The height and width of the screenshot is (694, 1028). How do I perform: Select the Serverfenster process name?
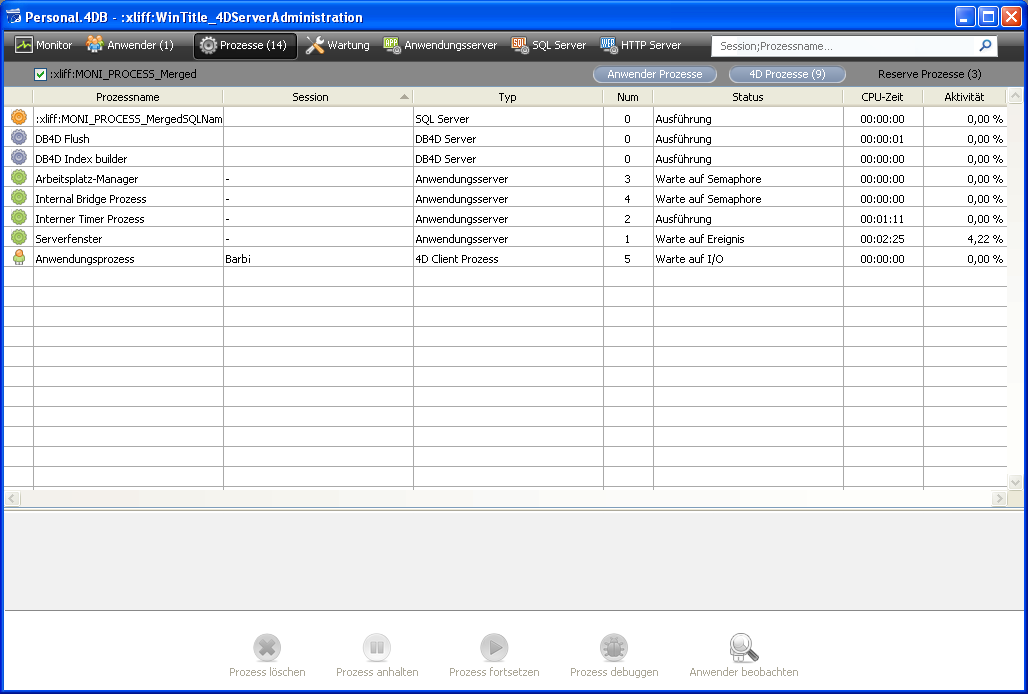click(69, 239)
